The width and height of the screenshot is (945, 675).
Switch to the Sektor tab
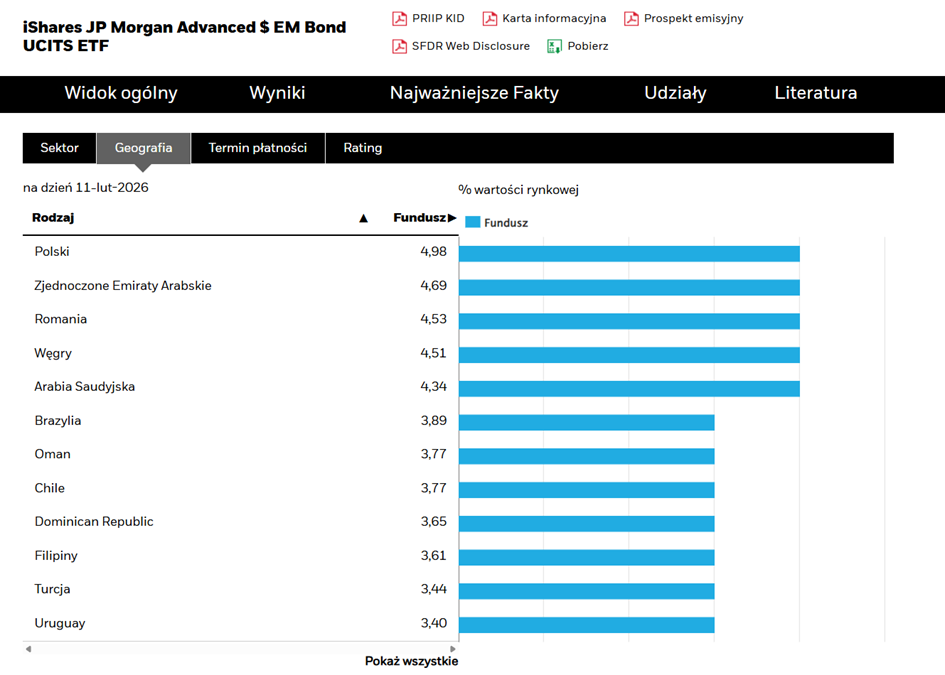point(60,148)
